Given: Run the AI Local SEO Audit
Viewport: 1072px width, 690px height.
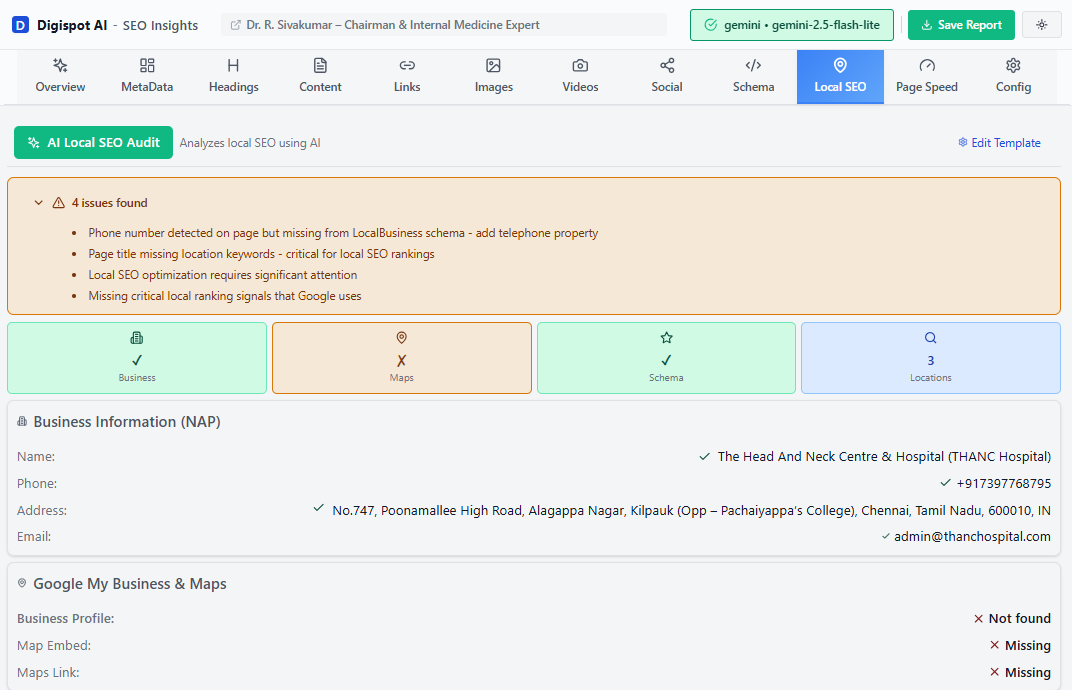Looking at the screenshot, I should click(93, 142).
